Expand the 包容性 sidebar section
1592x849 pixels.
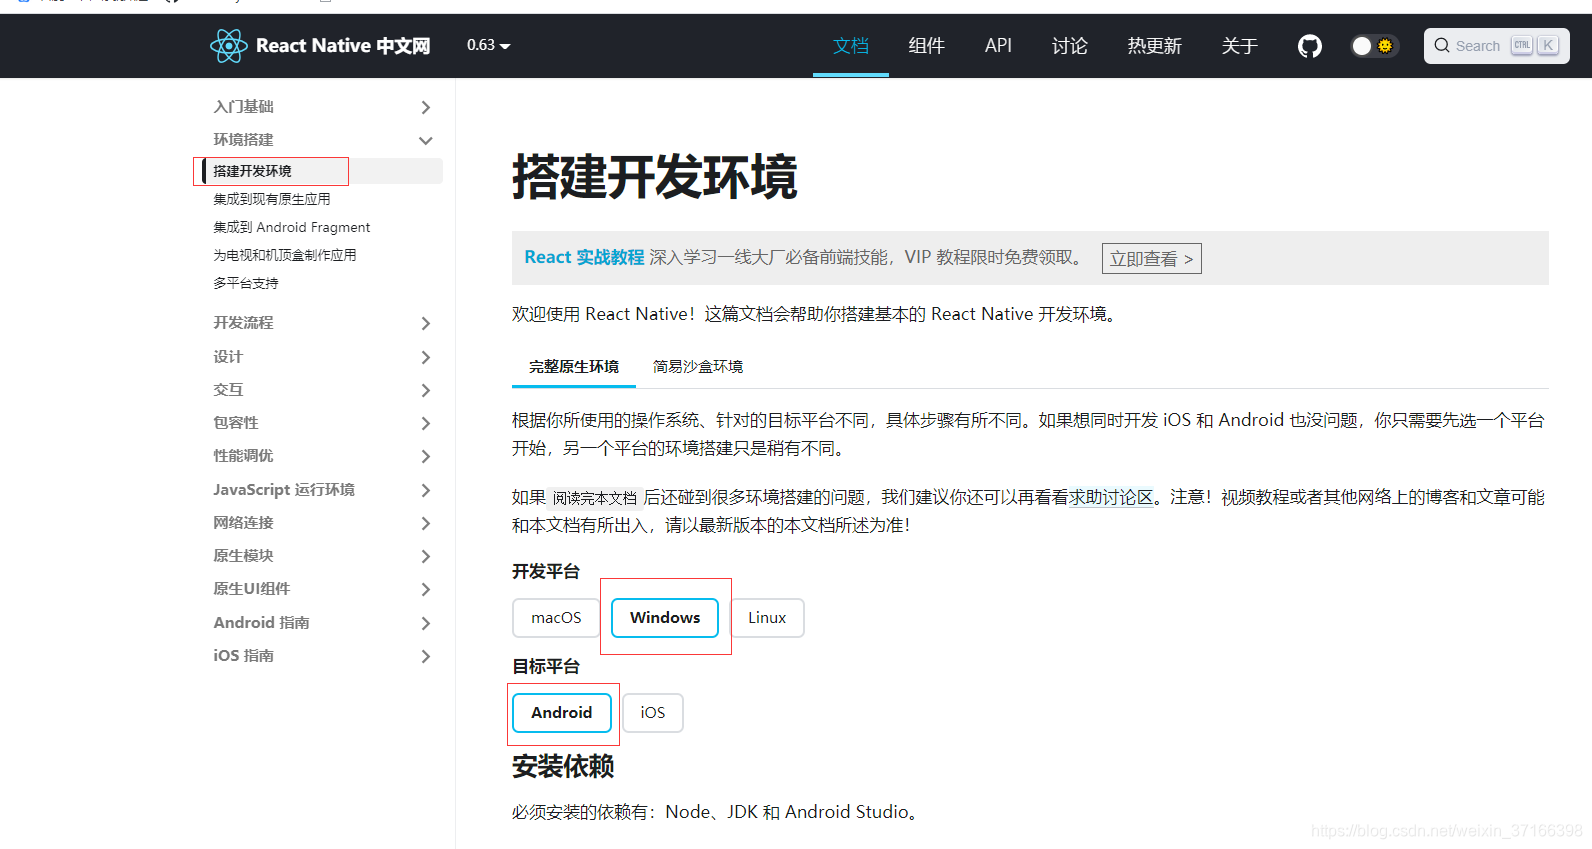pyautogui.click(x=322, y=423)
